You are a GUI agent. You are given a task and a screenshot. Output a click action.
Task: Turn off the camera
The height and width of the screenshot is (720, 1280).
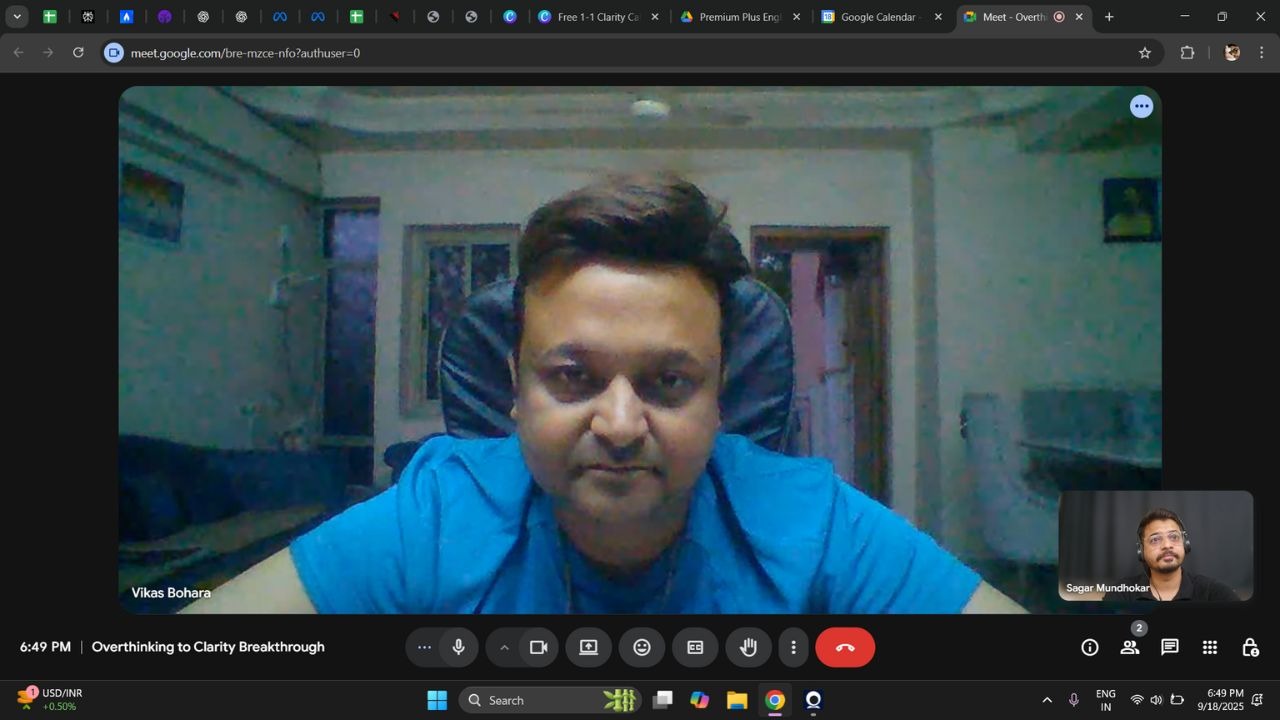point(539,647)
